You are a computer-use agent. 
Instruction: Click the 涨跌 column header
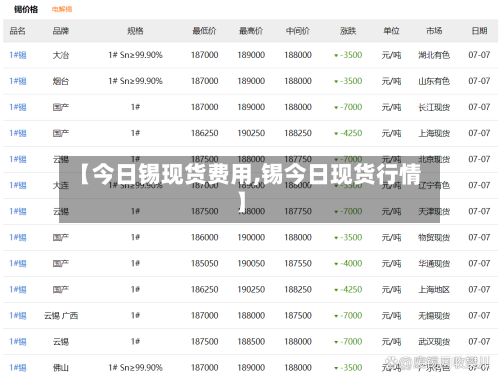[348, 31]
